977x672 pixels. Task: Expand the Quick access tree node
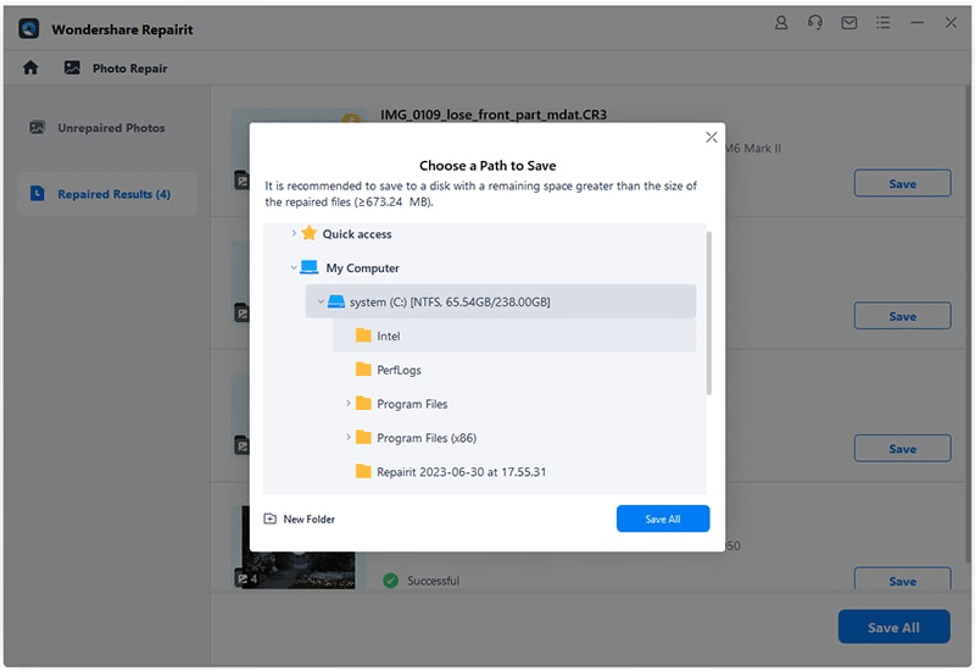[x=293, y=234]
